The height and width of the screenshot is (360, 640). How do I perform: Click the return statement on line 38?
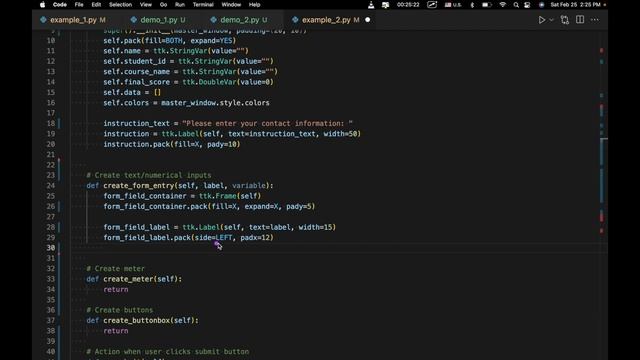[116, 331]
